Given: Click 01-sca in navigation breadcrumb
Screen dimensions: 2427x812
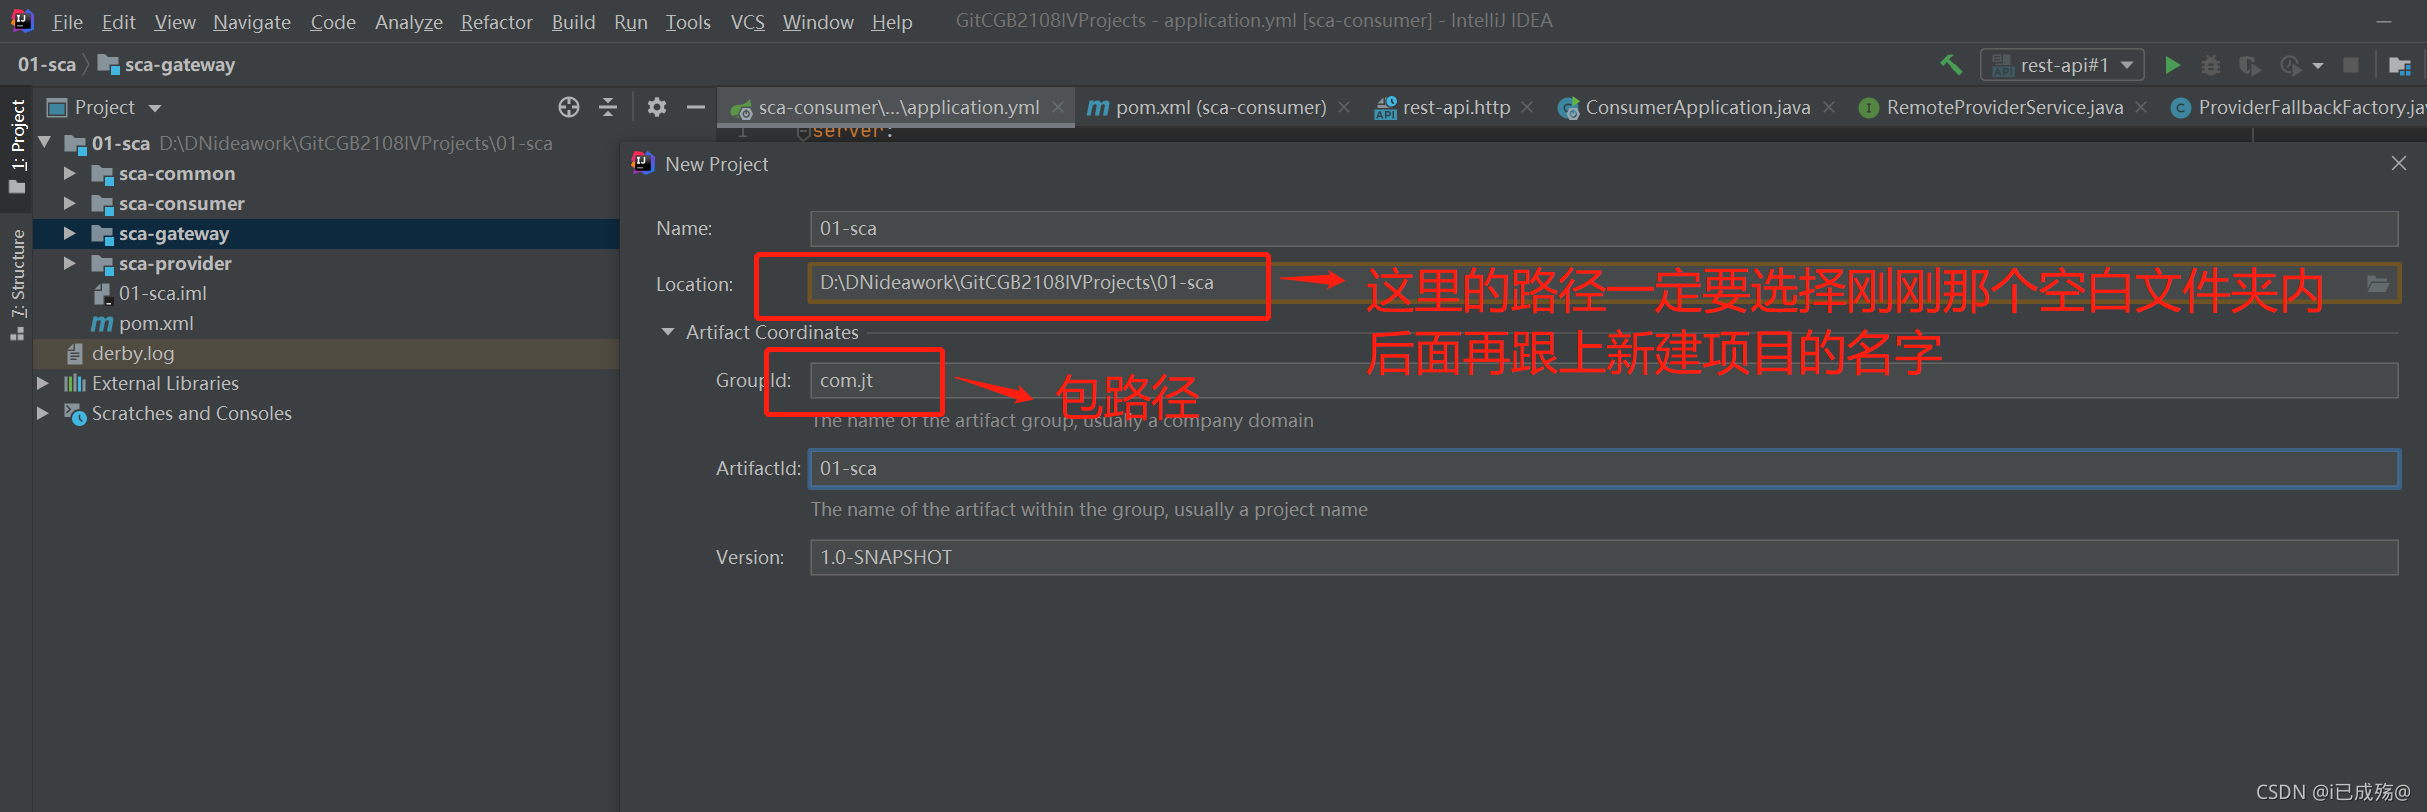Looking at the screenshot, I should [x=46, y=65].
